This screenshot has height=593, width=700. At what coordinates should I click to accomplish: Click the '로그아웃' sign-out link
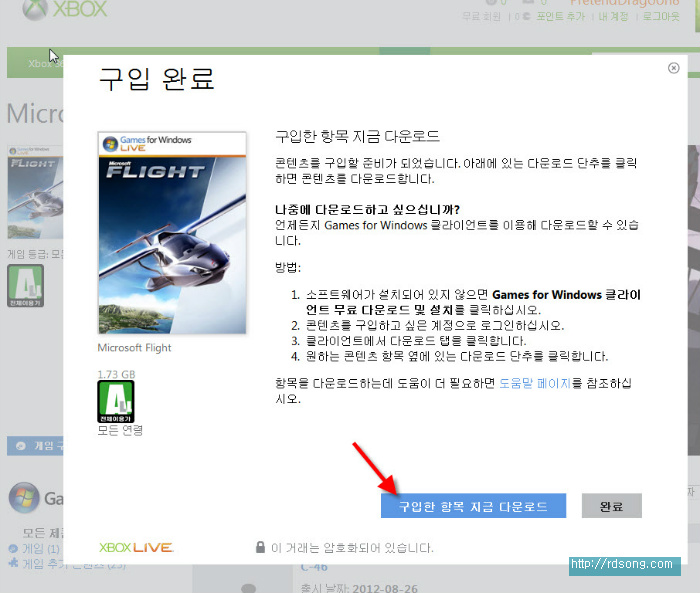pyautogui.click(x=661, y=17)
